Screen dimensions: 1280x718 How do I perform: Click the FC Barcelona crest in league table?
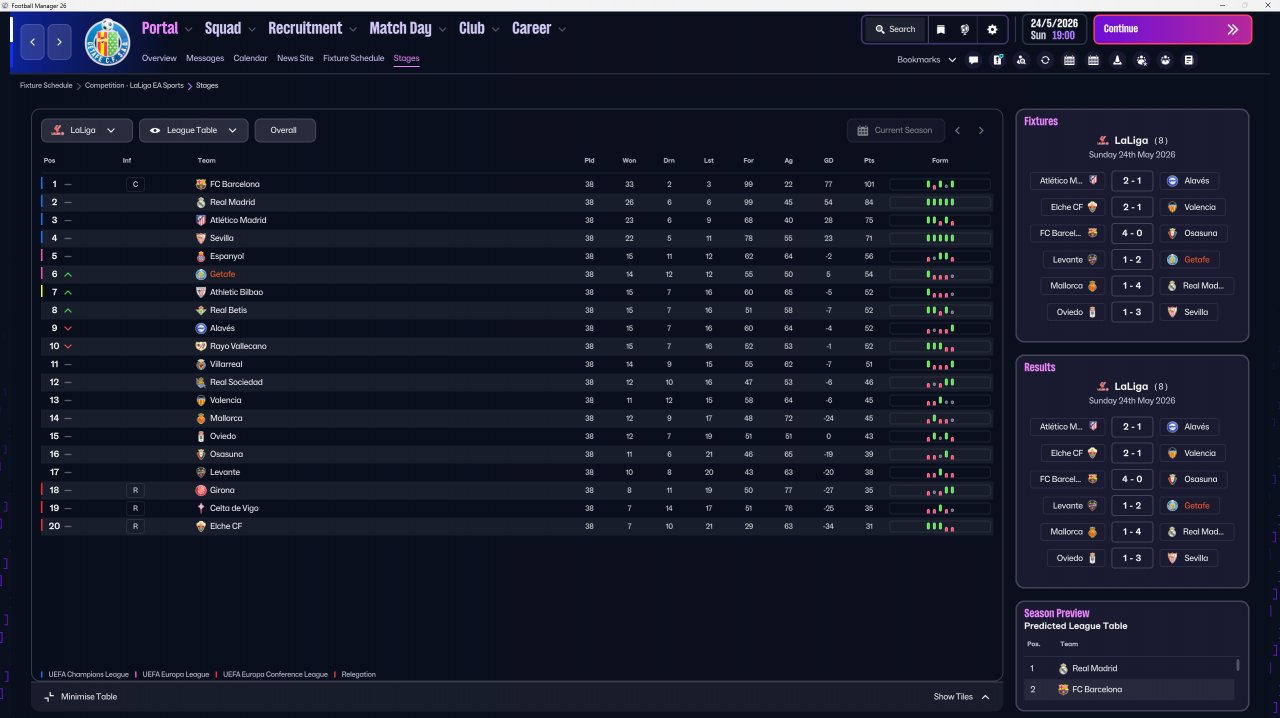(201, 184)
